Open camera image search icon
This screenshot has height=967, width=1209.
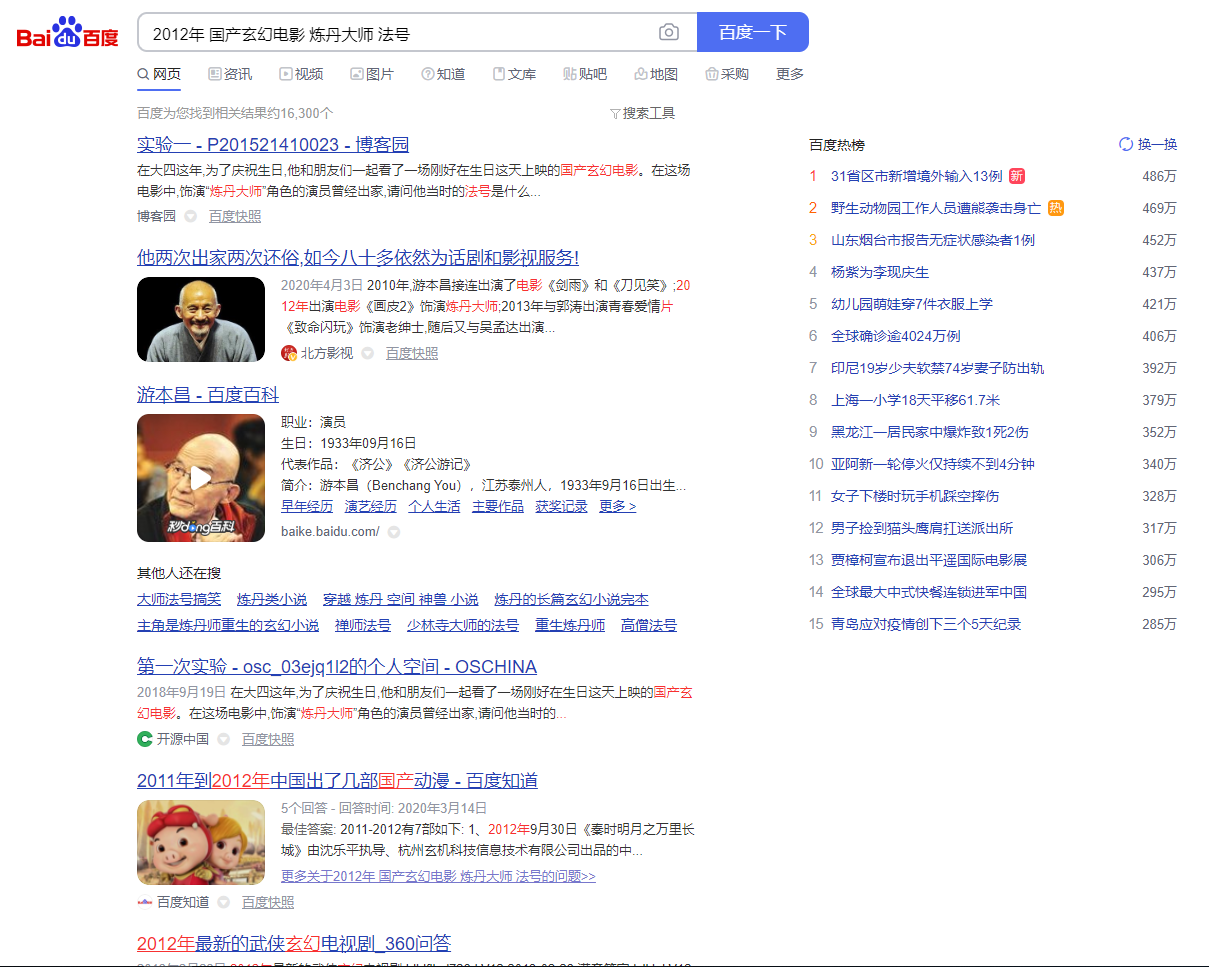point(669,33)
